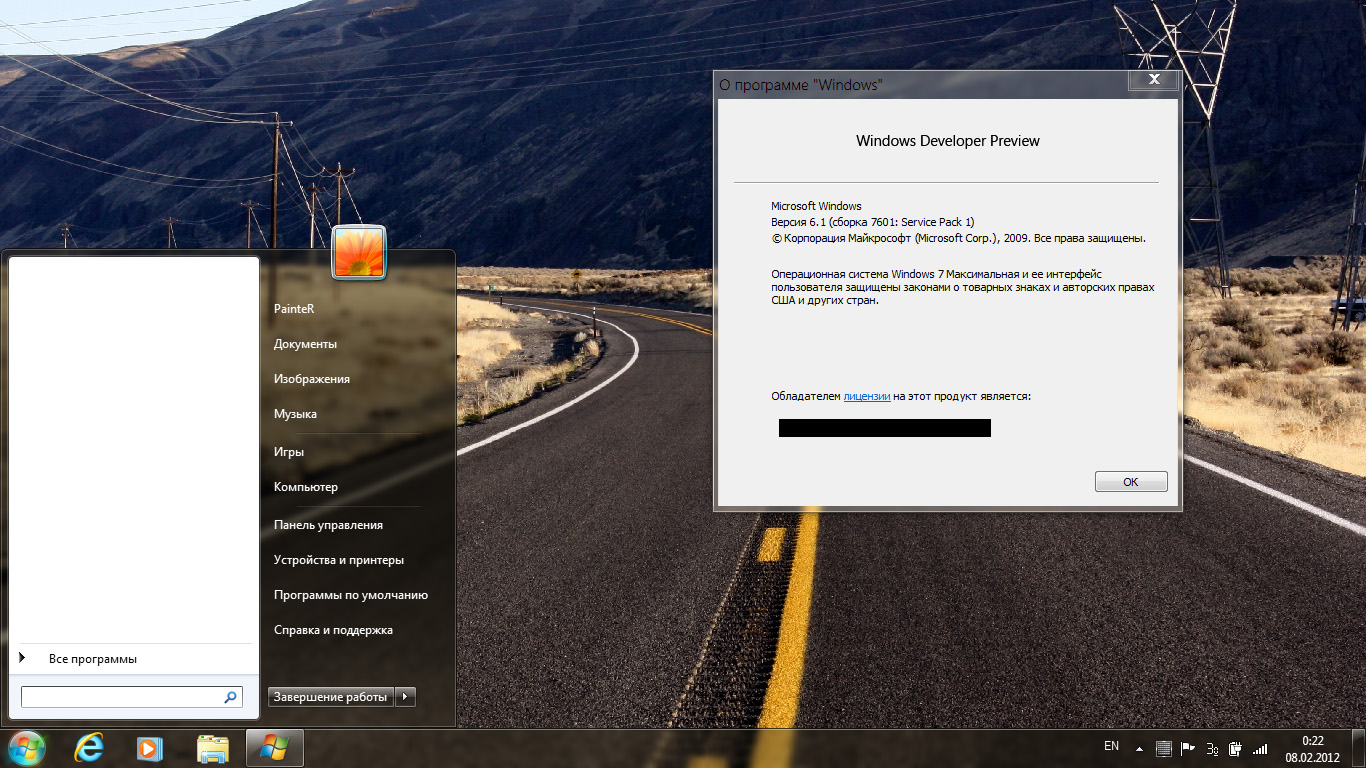This screenshot has width=1366, height=768.
Task: Open Windows Media Player taskbar icon
Action: tap(150, 748)
